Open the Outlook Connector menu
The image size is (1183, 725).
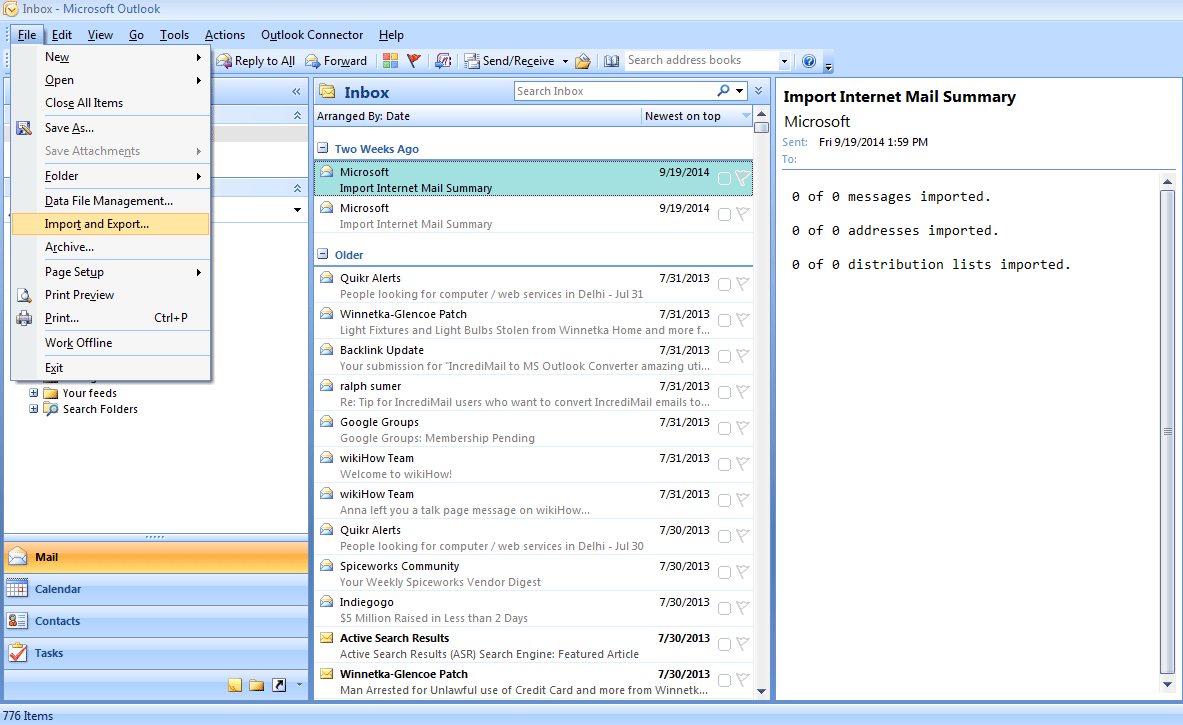click(312, 35)
